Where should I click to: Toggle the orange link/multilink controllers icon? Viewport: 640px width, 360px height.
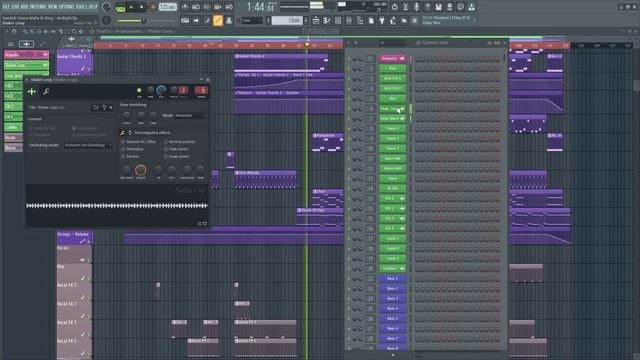218,20
